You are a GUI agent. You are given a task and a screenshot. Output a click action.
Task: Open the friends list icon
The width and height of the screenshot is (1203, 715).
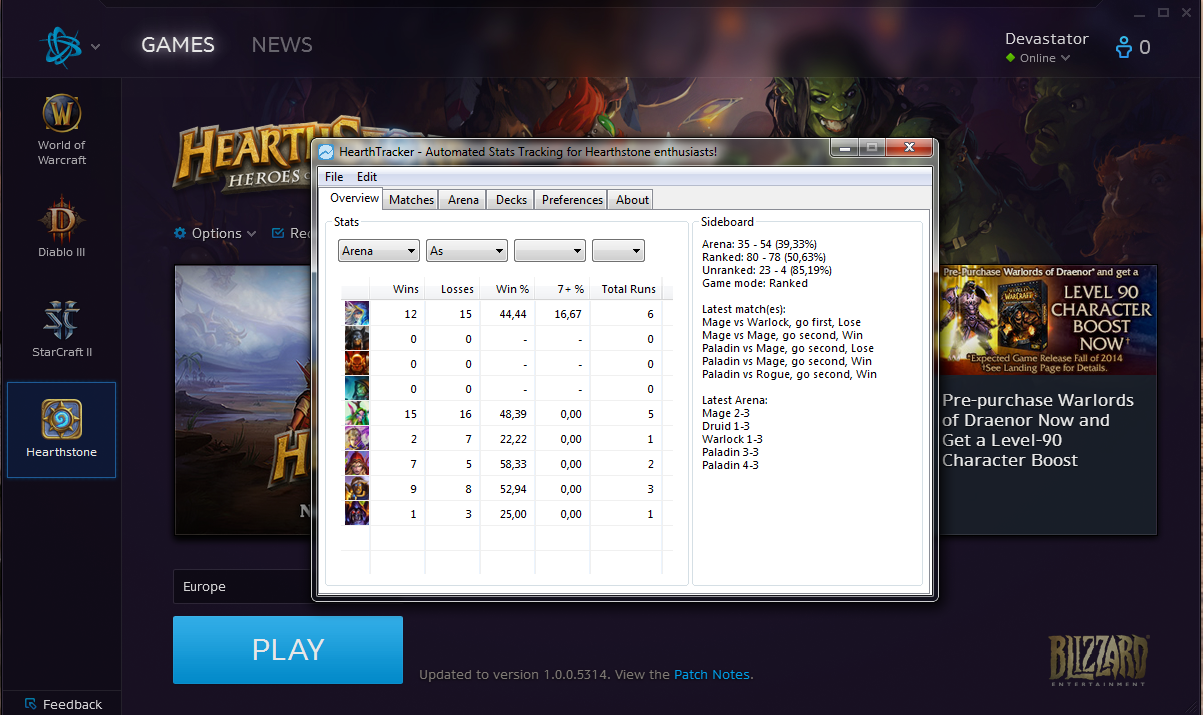pos(1124,47)
